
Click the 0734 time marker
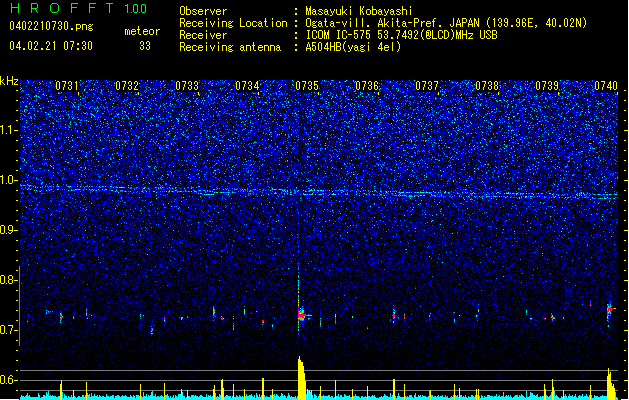click(x=247, y=86)
